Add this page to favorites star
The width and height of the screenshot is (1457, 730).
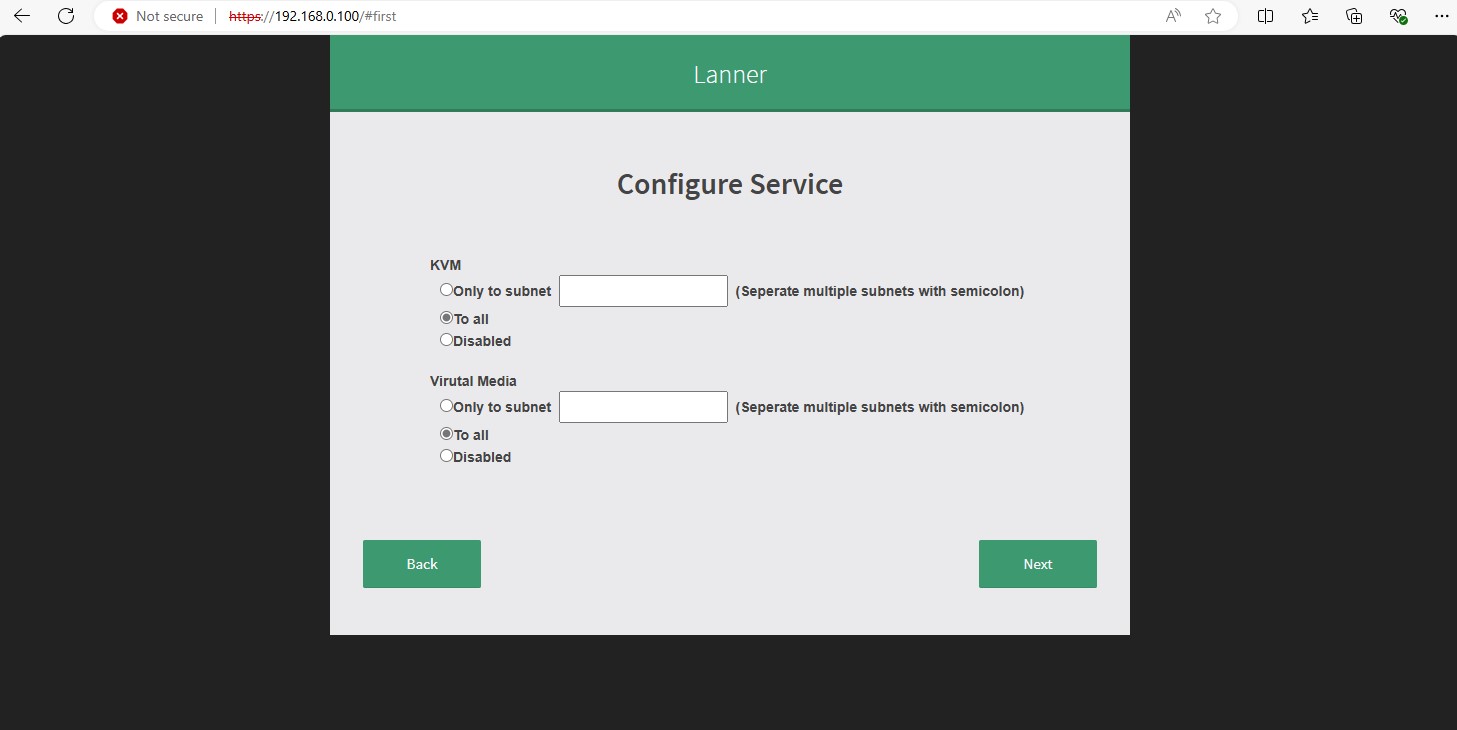1213,16
